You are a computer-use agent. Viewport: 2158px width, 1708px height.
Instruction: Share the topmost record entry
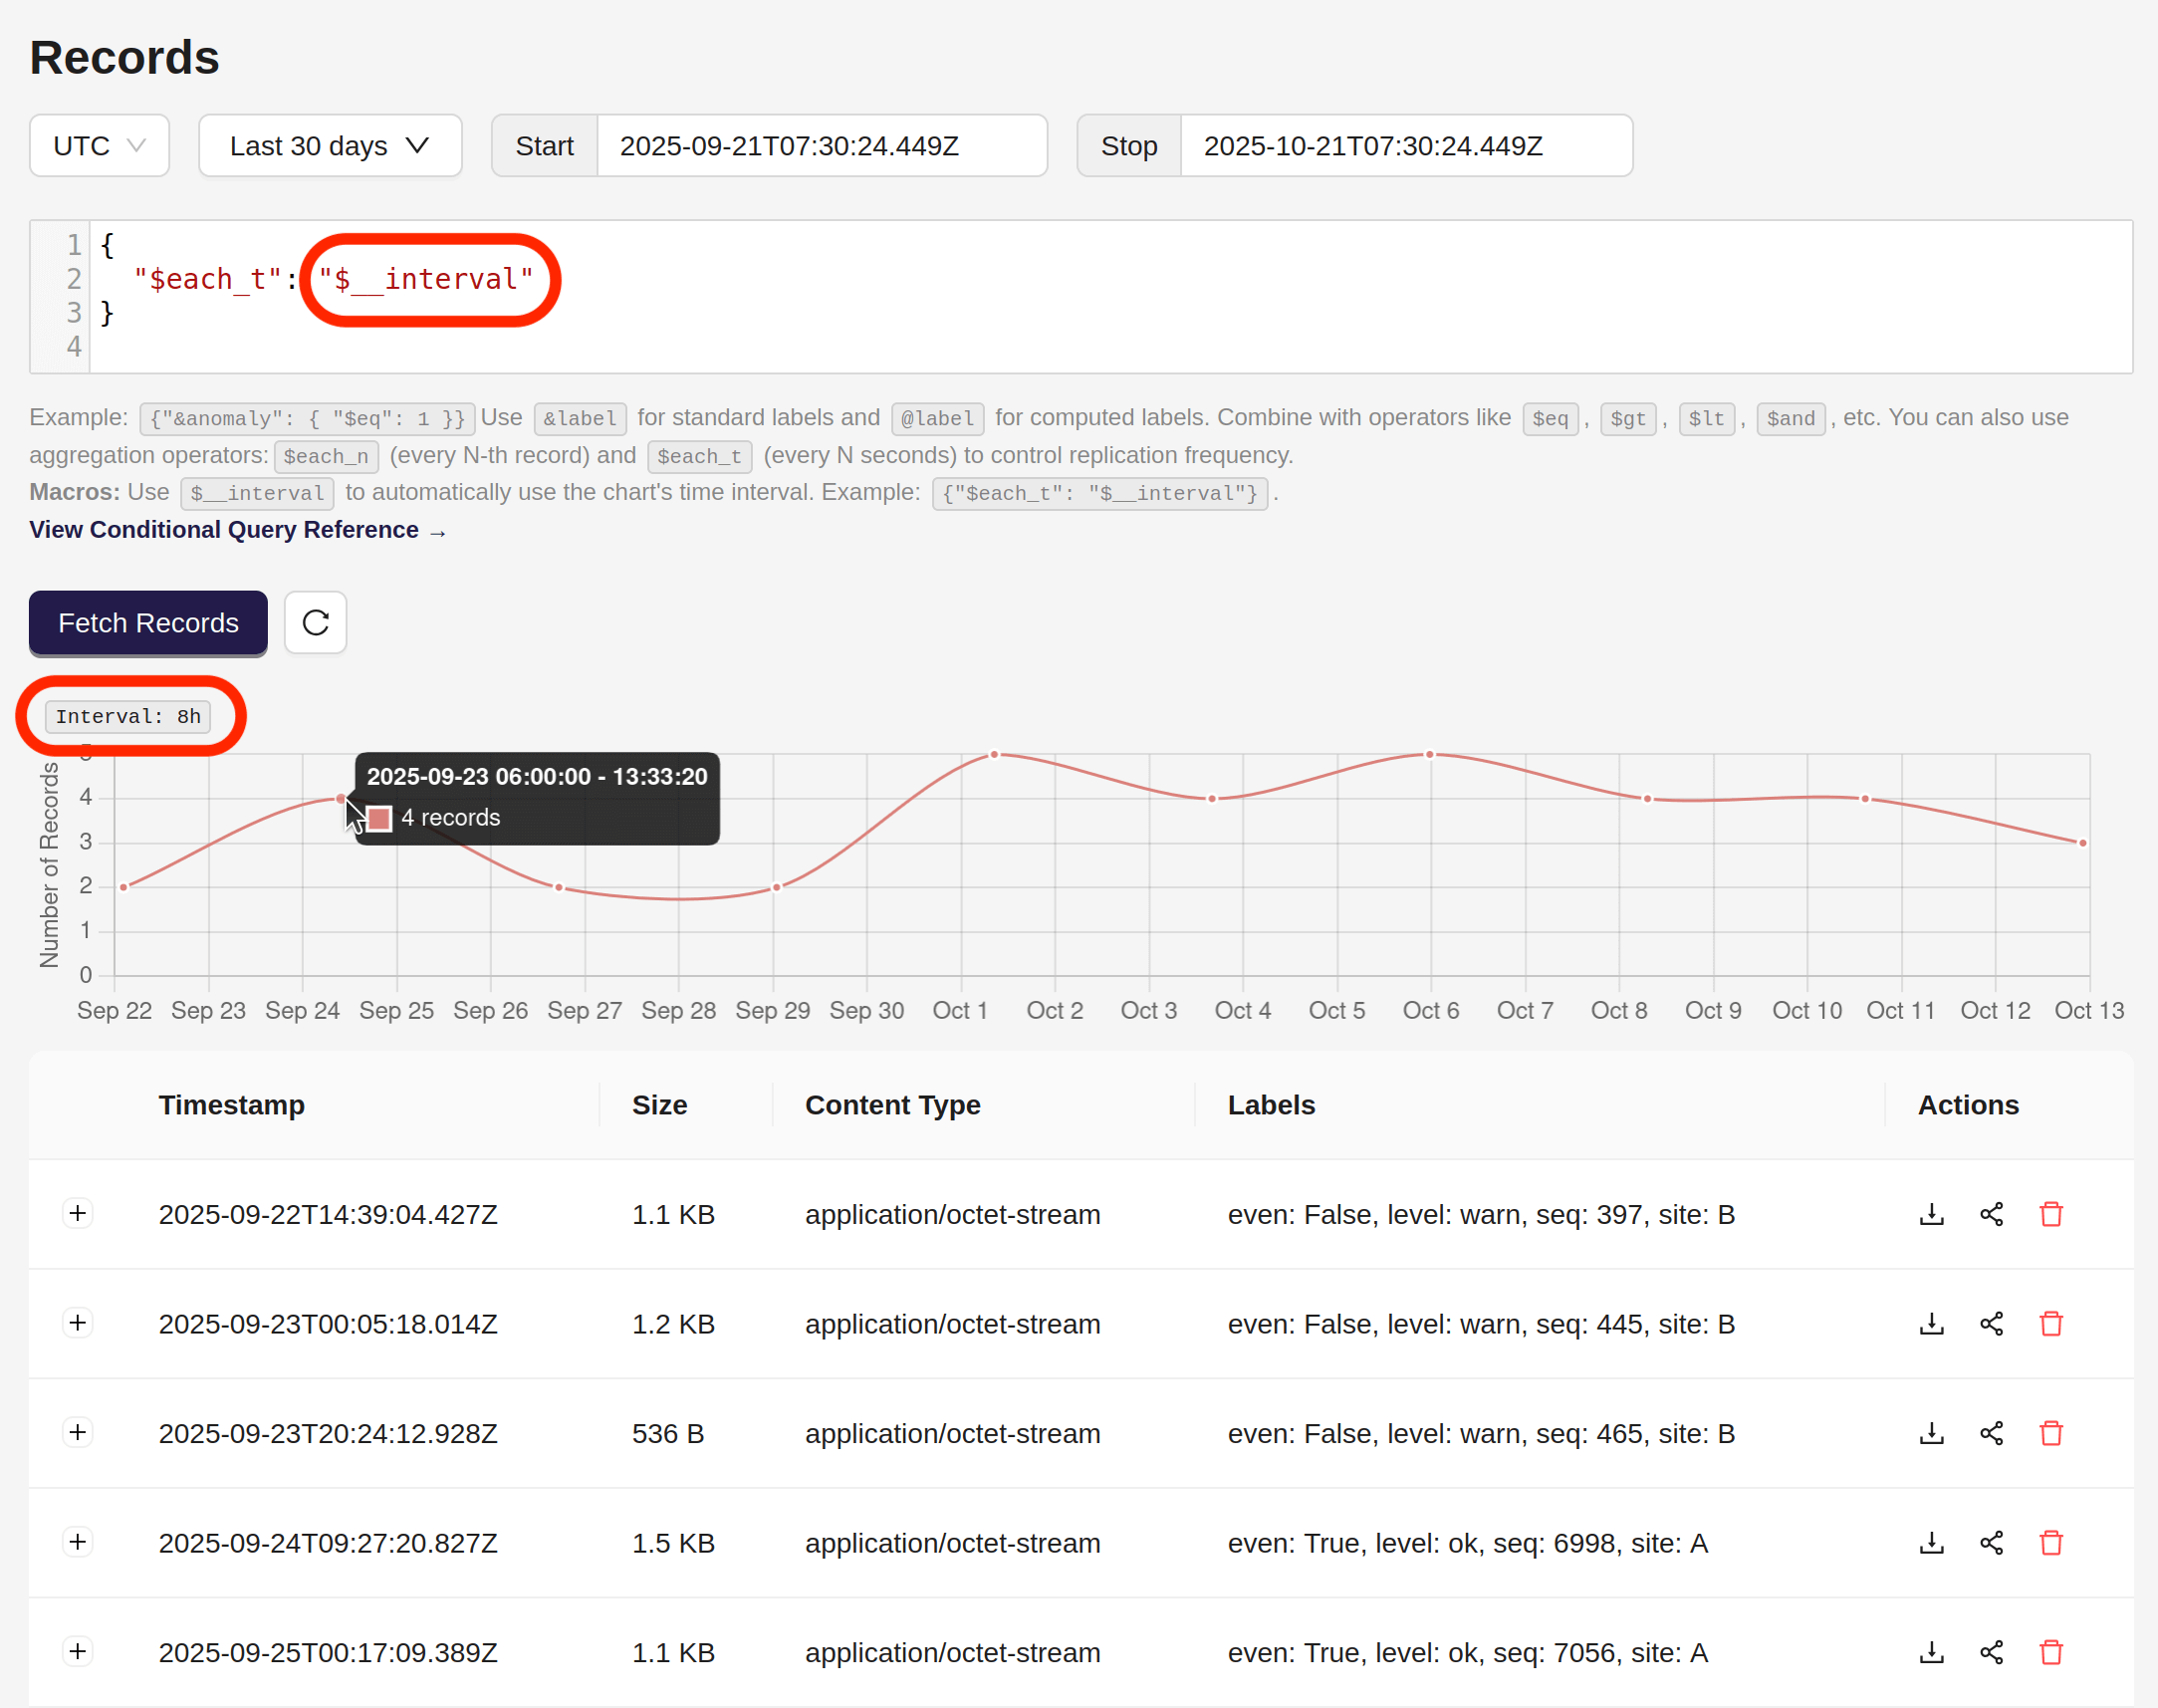[x=1991, y=1214]
